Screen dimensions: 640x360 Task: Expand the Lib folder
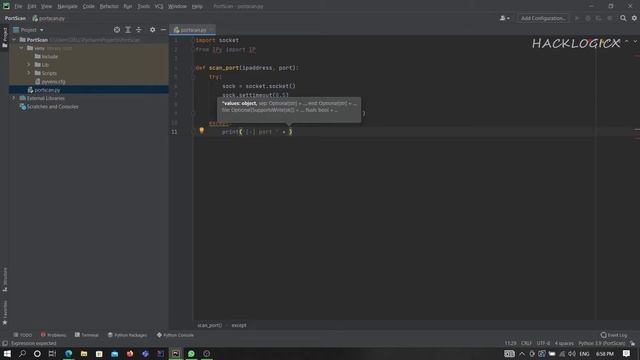coord(29,64)
